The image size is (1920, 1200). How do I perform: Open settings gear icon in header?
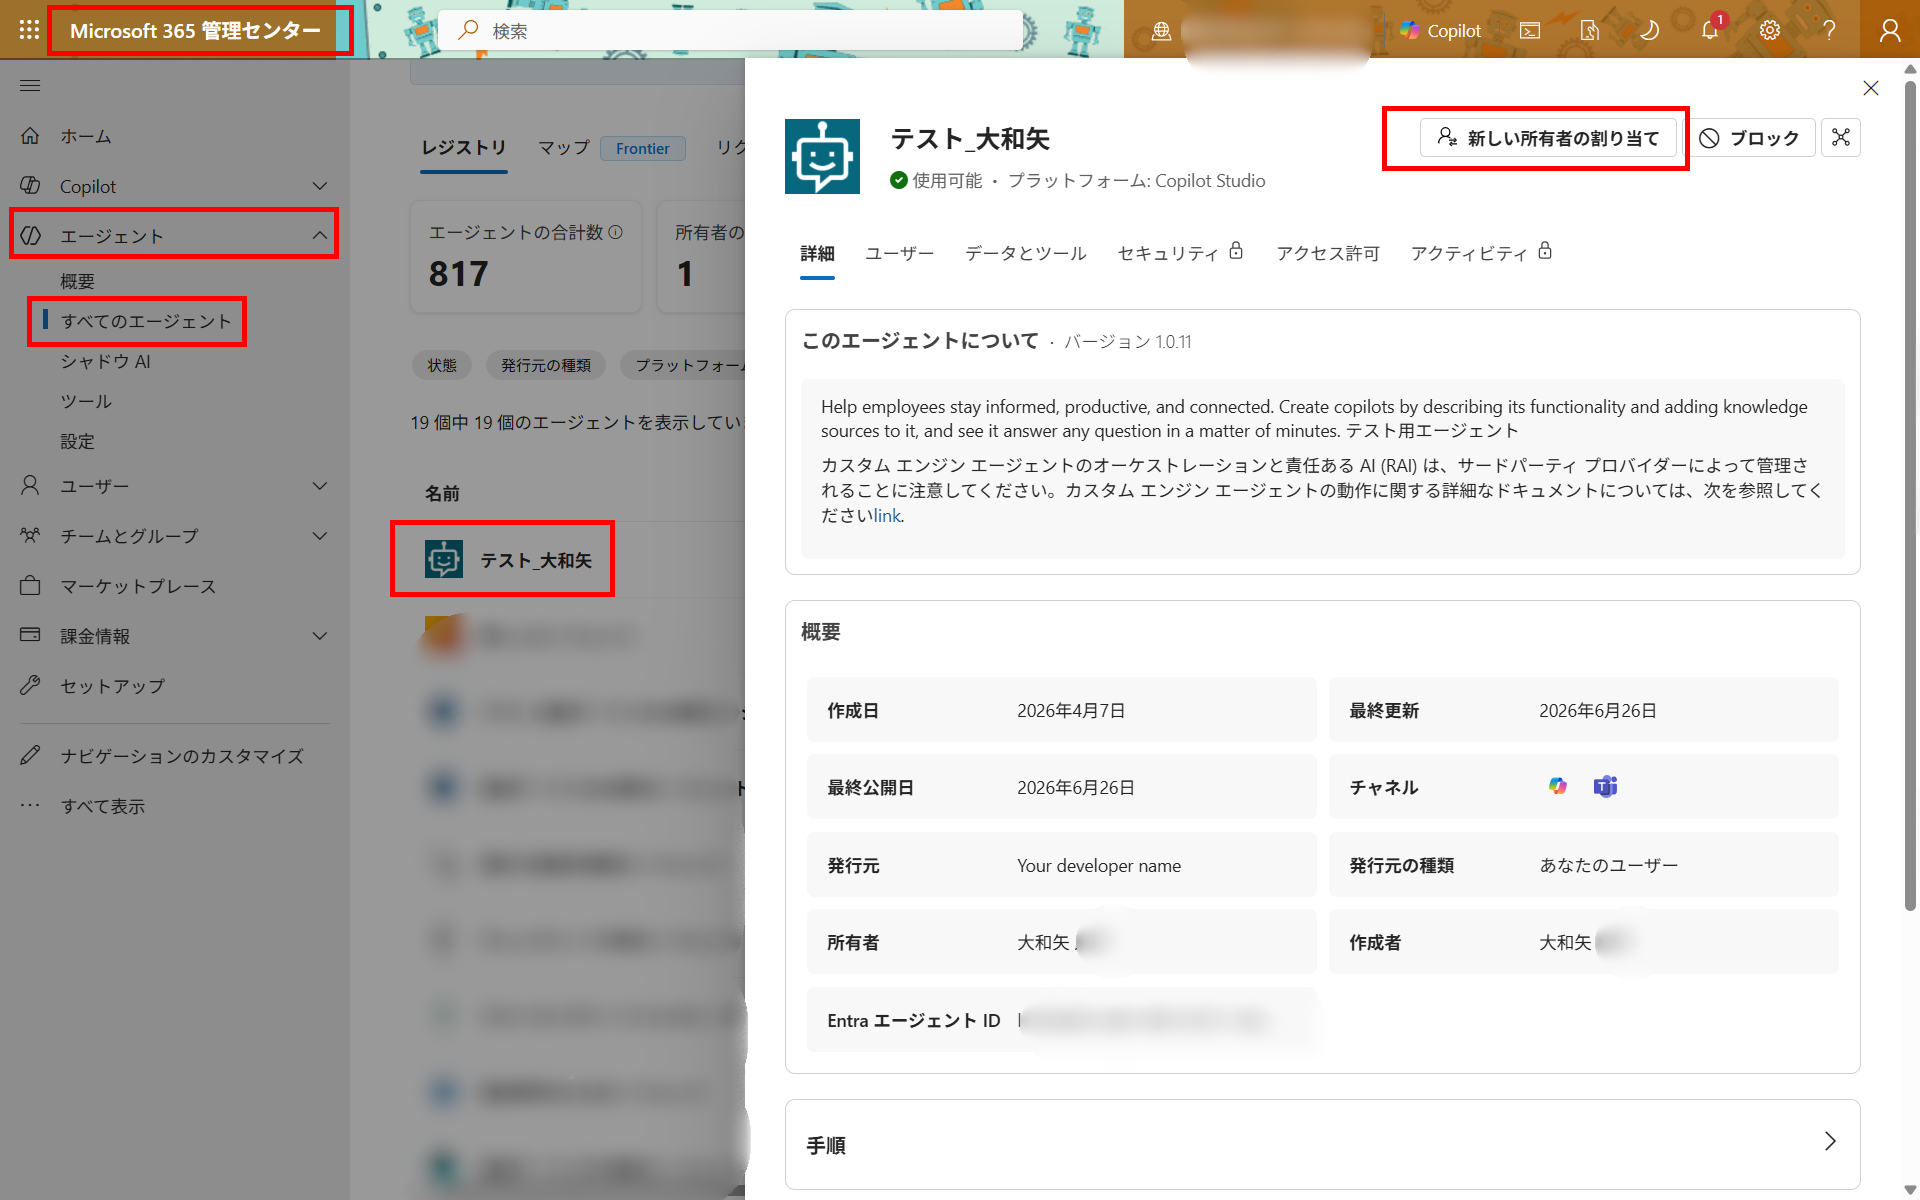(x=1770, y=31)
